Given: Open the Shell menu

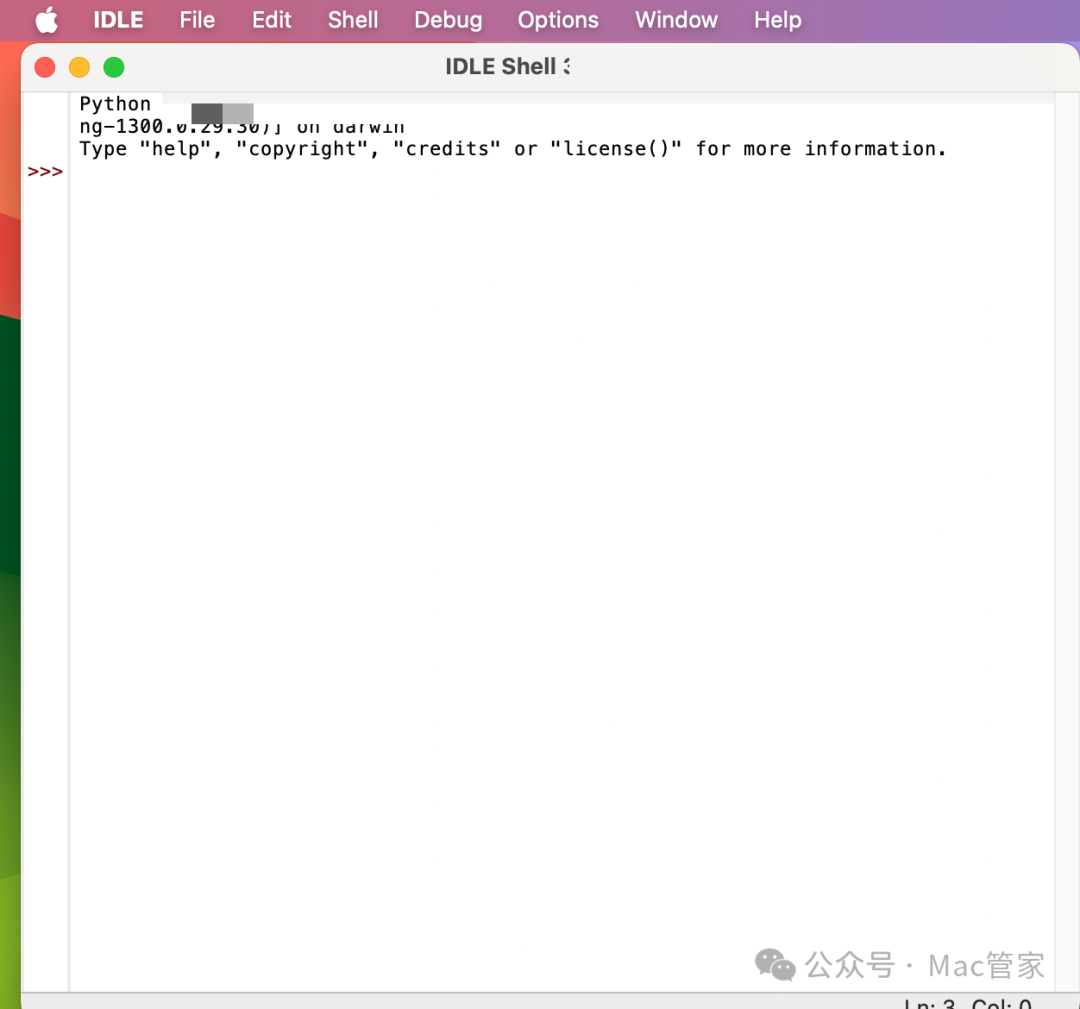Looking at the screenshot, I should click(353, 20).
